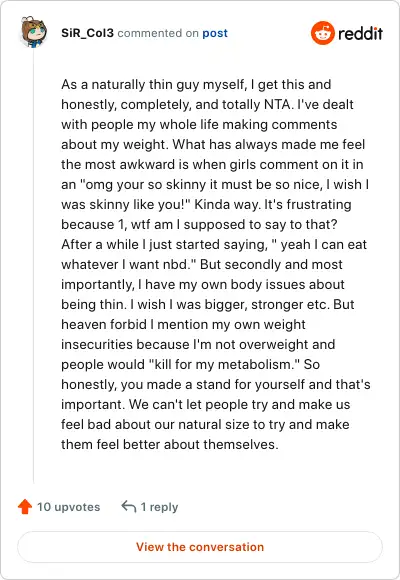The height and width of the screenshot is (580, 400).
Task: Click the curved reply arrow icon
Action: [129, 506]
